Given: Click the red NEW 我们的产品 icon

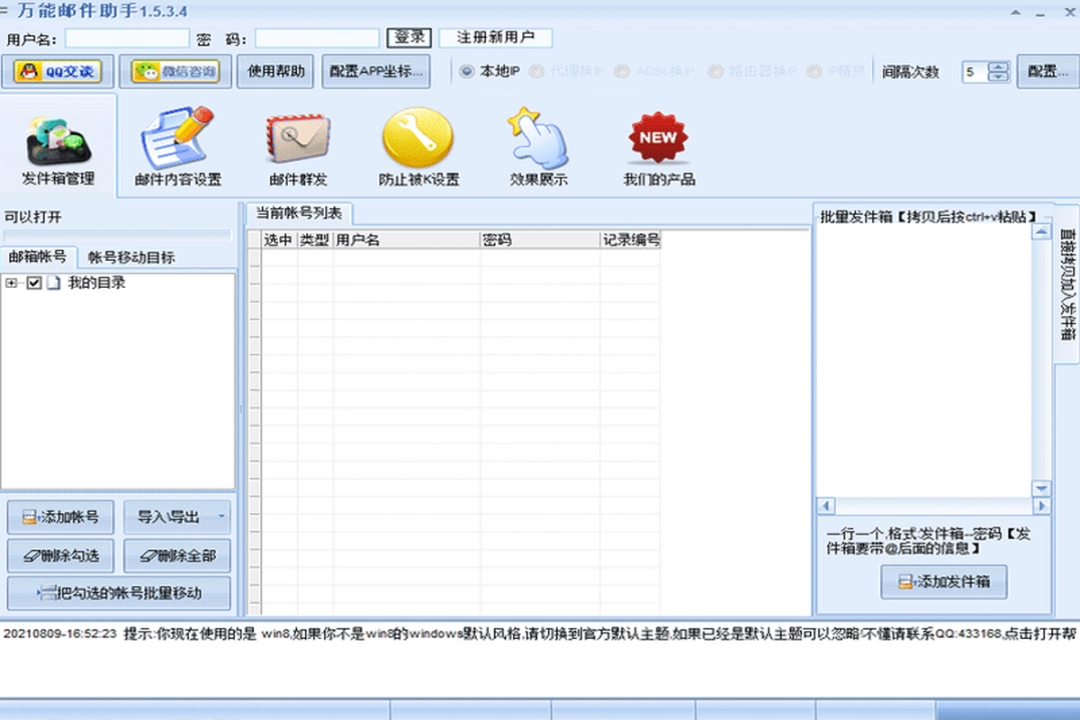Looking at the screenshot, I should click(657, 137).
